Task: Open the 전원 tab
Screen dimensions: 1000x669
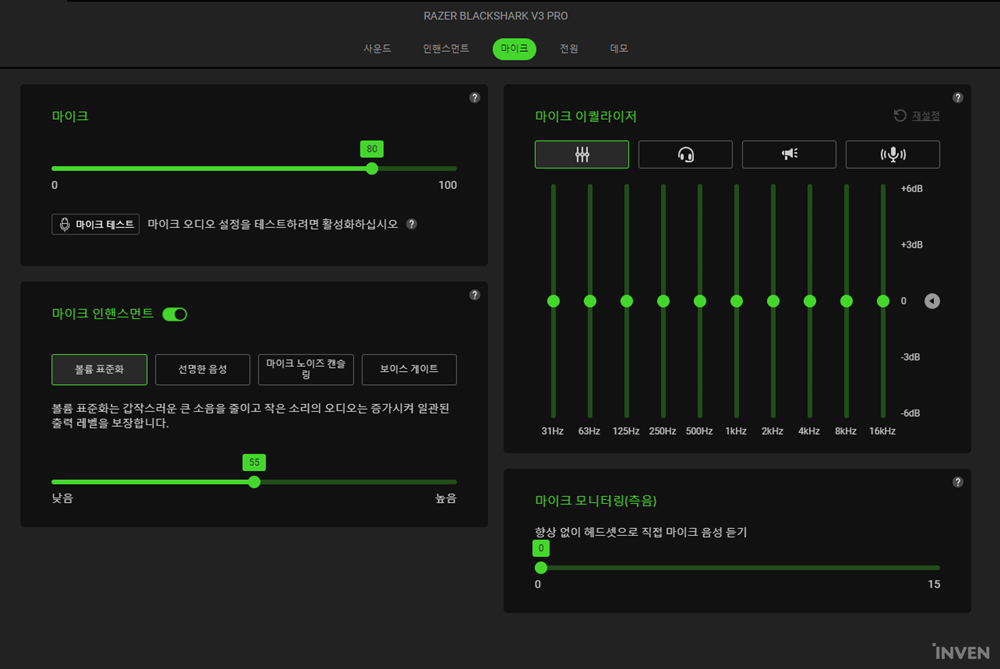Action: (x=569, y=48)
